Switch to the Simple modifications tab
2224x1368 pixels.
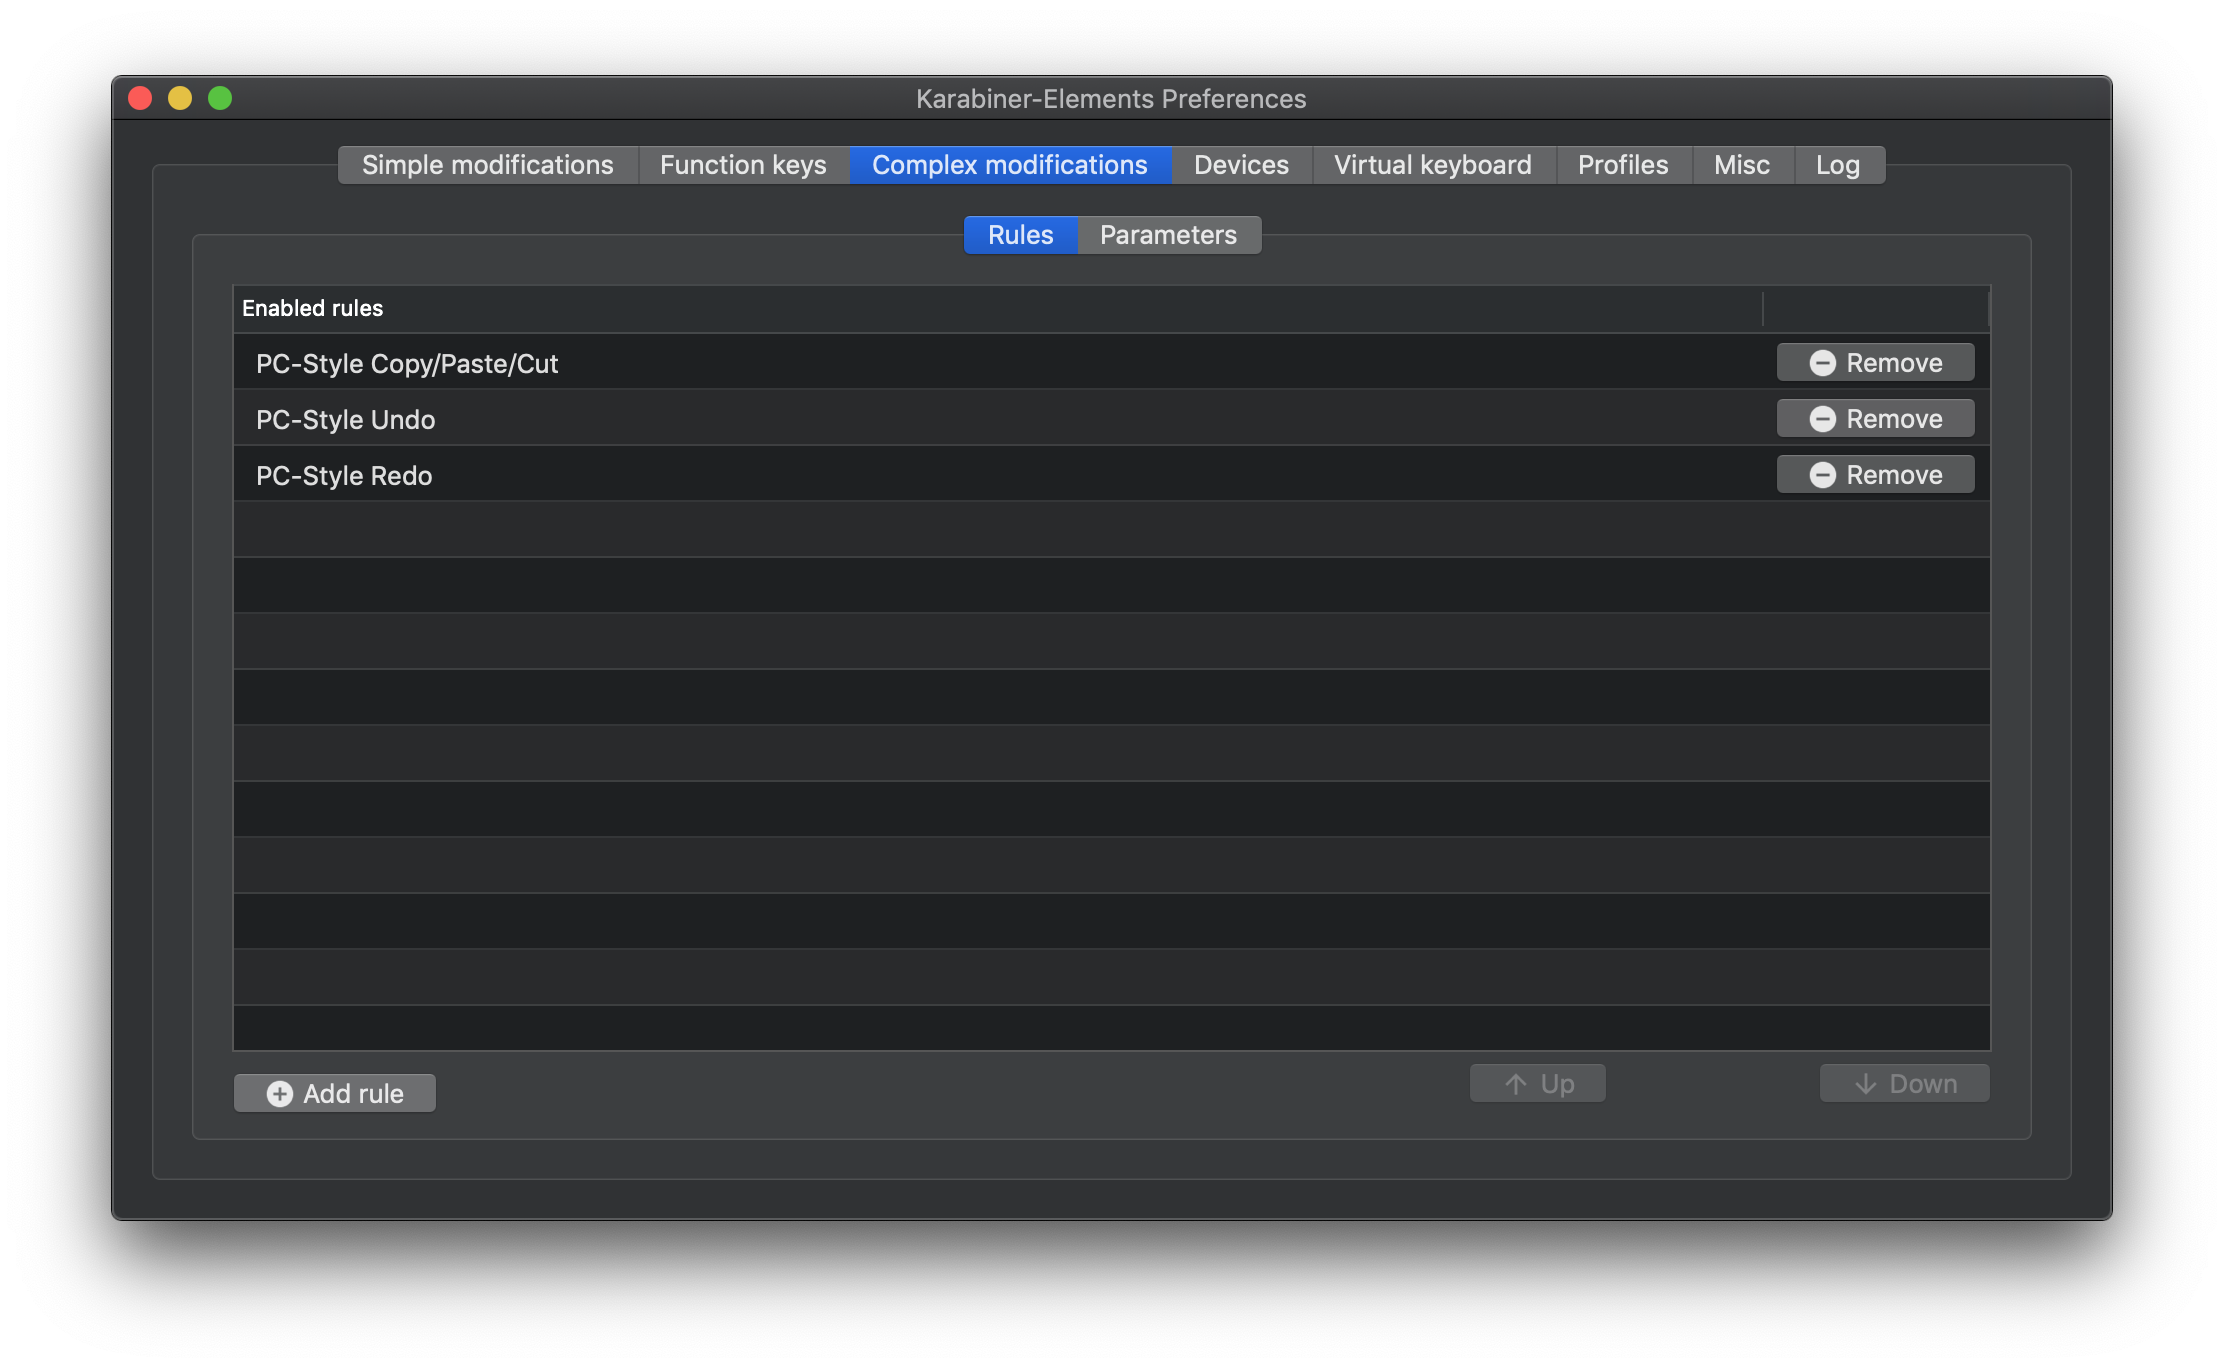coord(488,165)
